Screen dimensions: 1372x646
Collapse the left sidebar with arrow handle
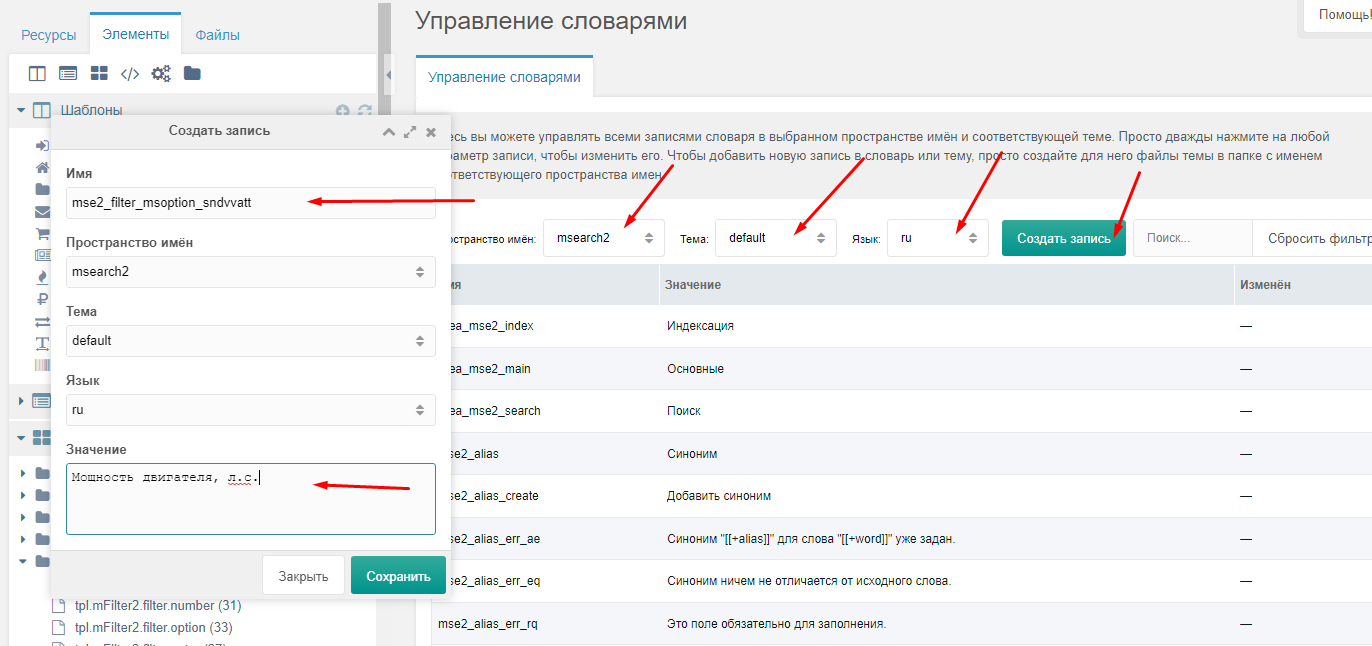pos(389,75)
